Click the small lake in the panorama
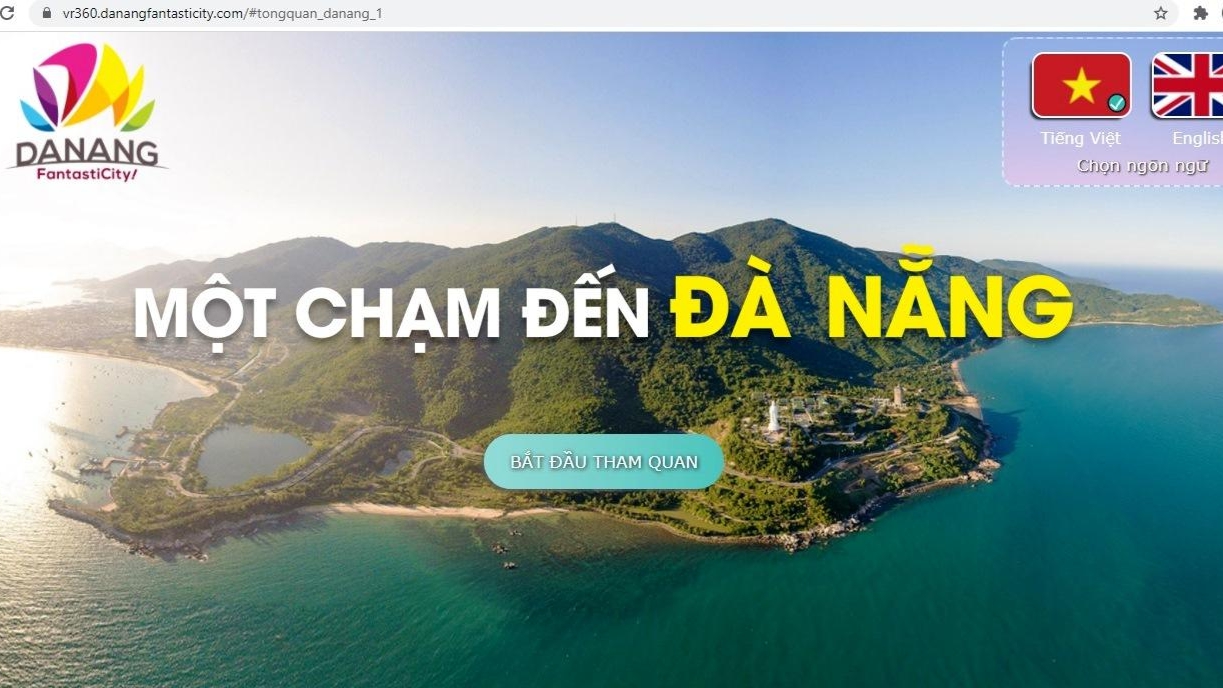 [253, 456]
